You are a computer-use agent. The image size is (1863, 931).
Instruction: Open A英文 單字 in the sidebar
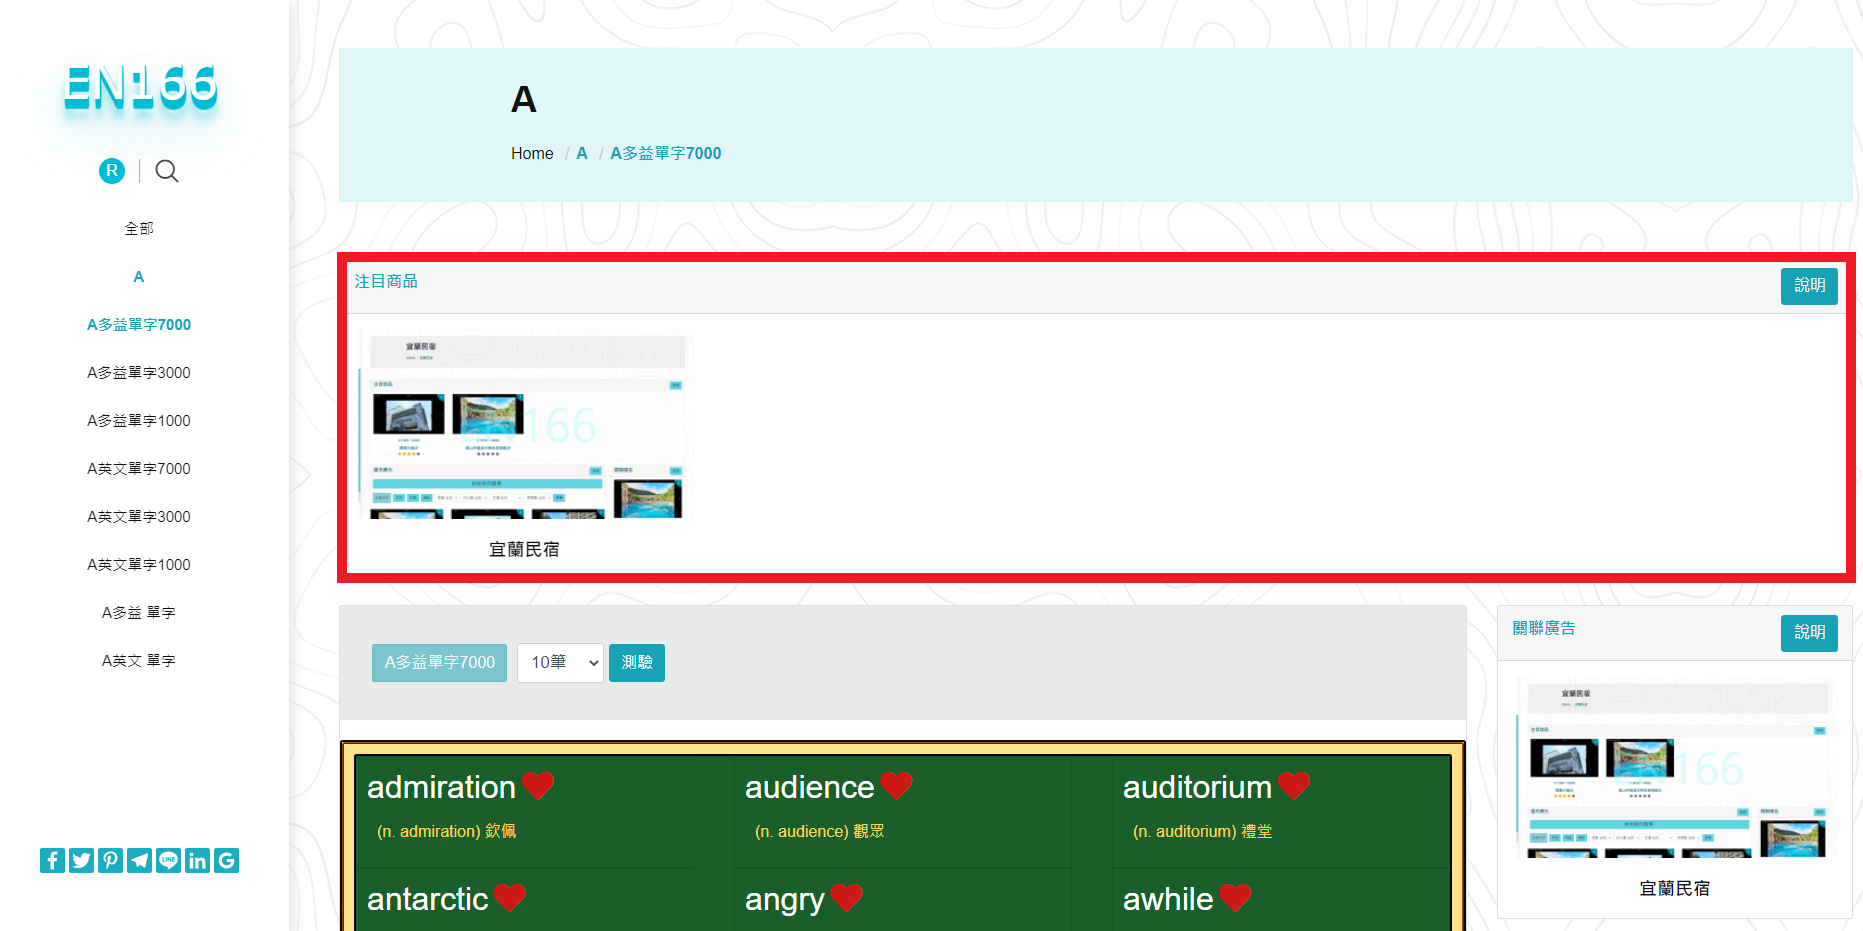click(139, 661)
